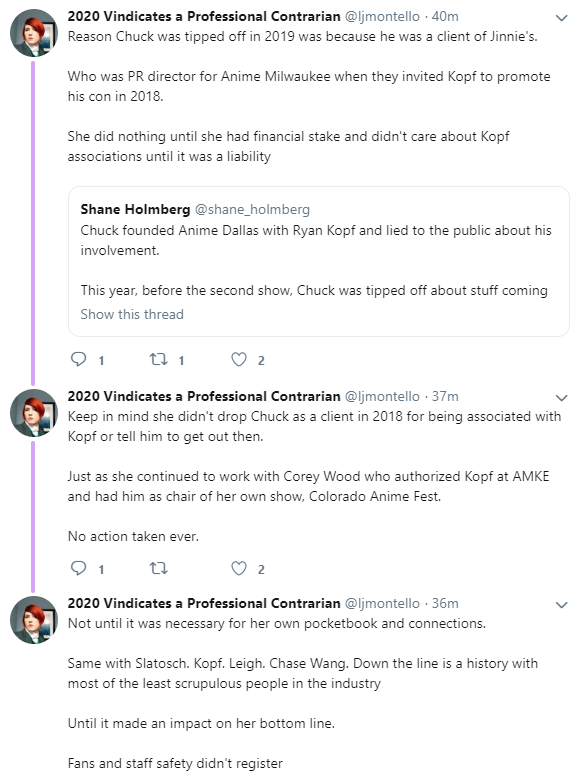Click 'Show this thread' link

point(132,314)
